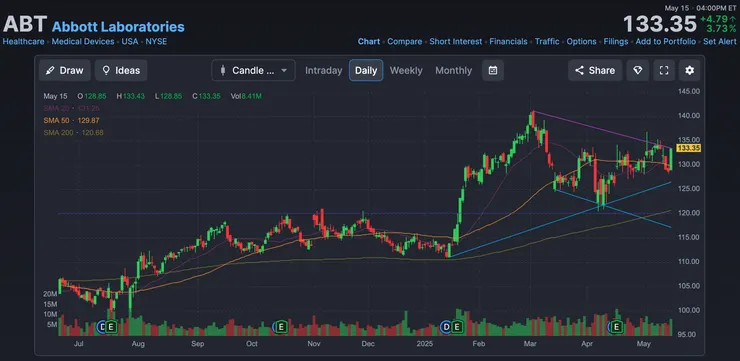The width and height of the screenshot is (740, 361).
Task: Click the January 2025 earnings E marker
Action: (x=456, y=327)
